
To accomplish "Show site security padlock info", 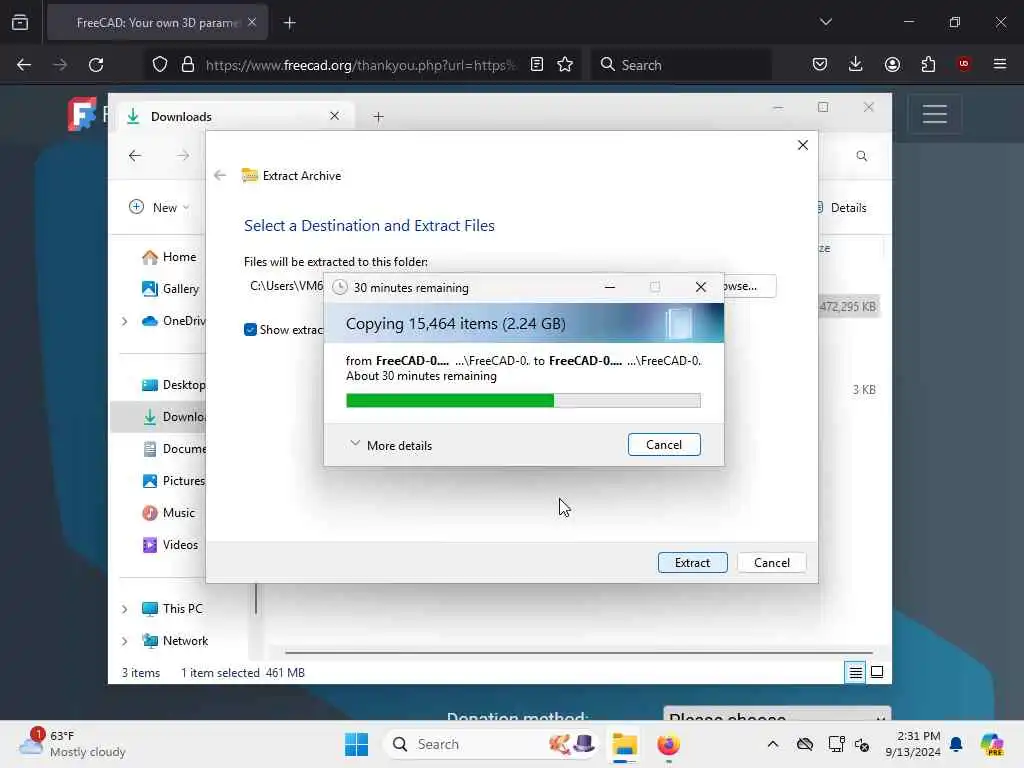I will pos(188,64).
